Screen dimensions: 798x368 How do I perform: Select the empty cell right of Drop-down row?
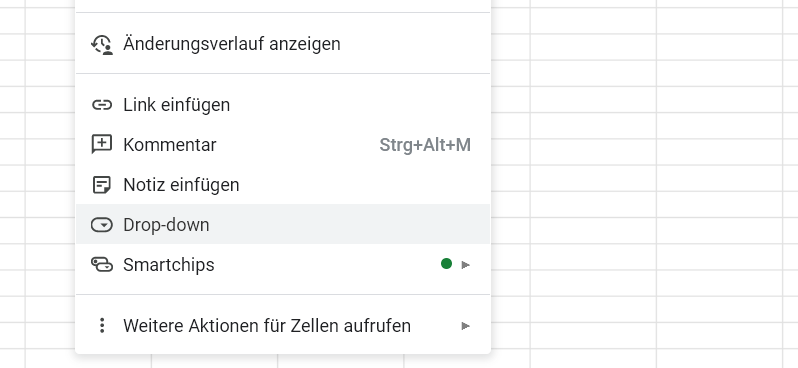(593, 231)
